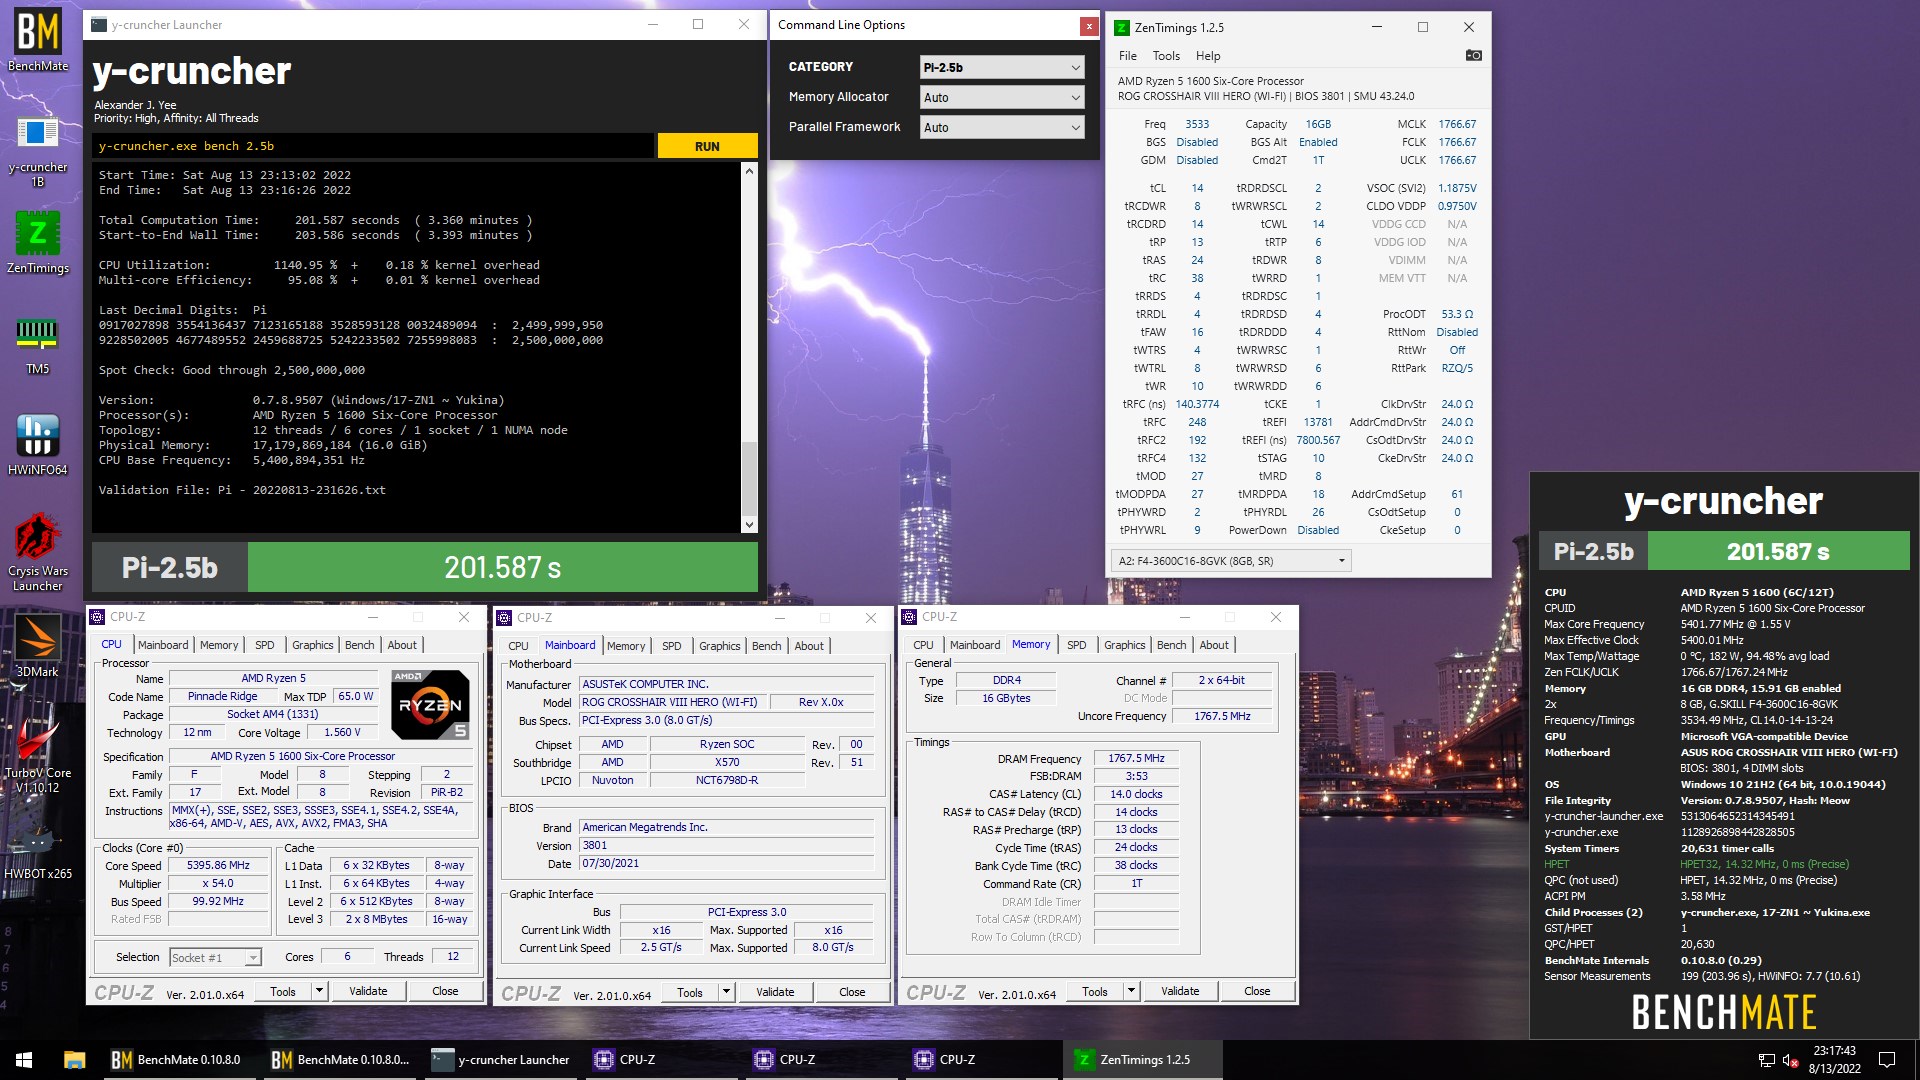Click the taskbar clock showing 23:17:43
The image size is (1920, 1080).
(1834, 1060)
